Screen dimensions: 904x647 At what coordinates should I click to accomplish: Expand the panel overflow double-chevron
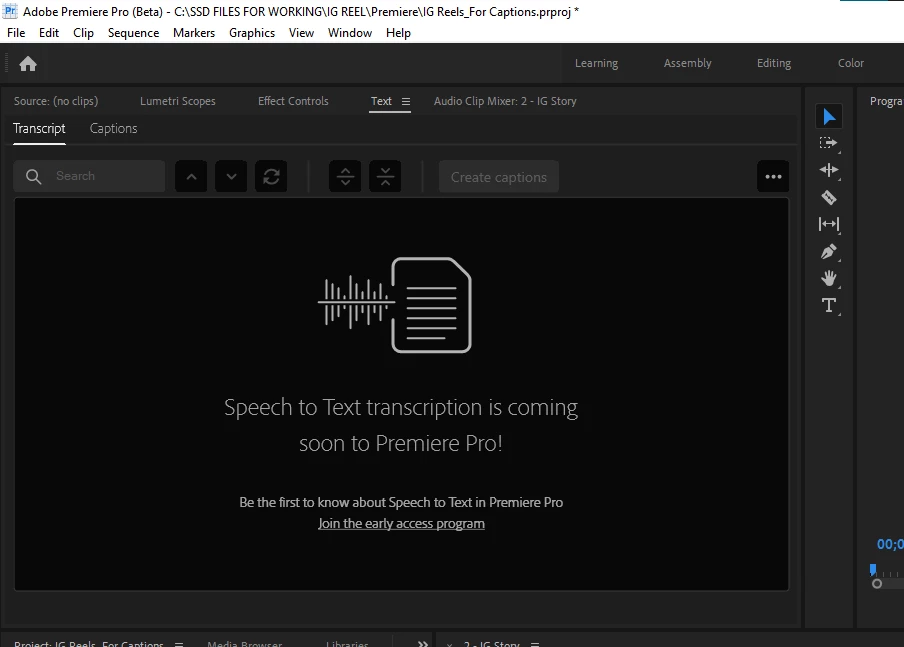(x=423, y=644)
